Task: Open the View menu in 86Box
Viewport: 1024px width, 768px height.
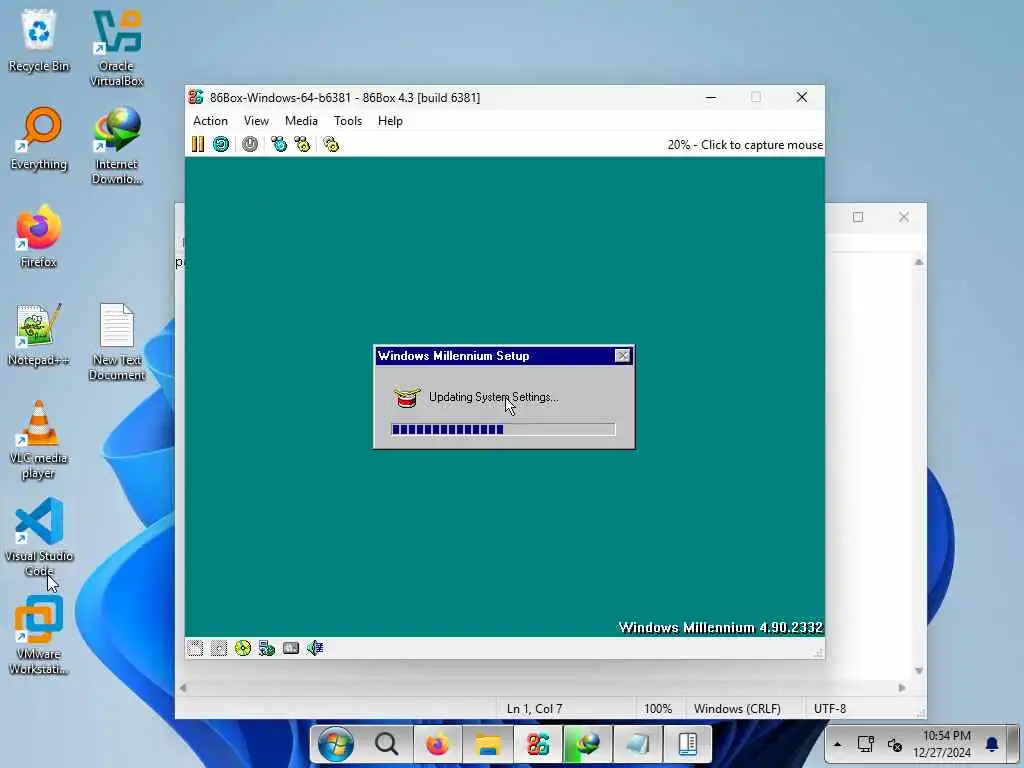Action: point(256,121)
